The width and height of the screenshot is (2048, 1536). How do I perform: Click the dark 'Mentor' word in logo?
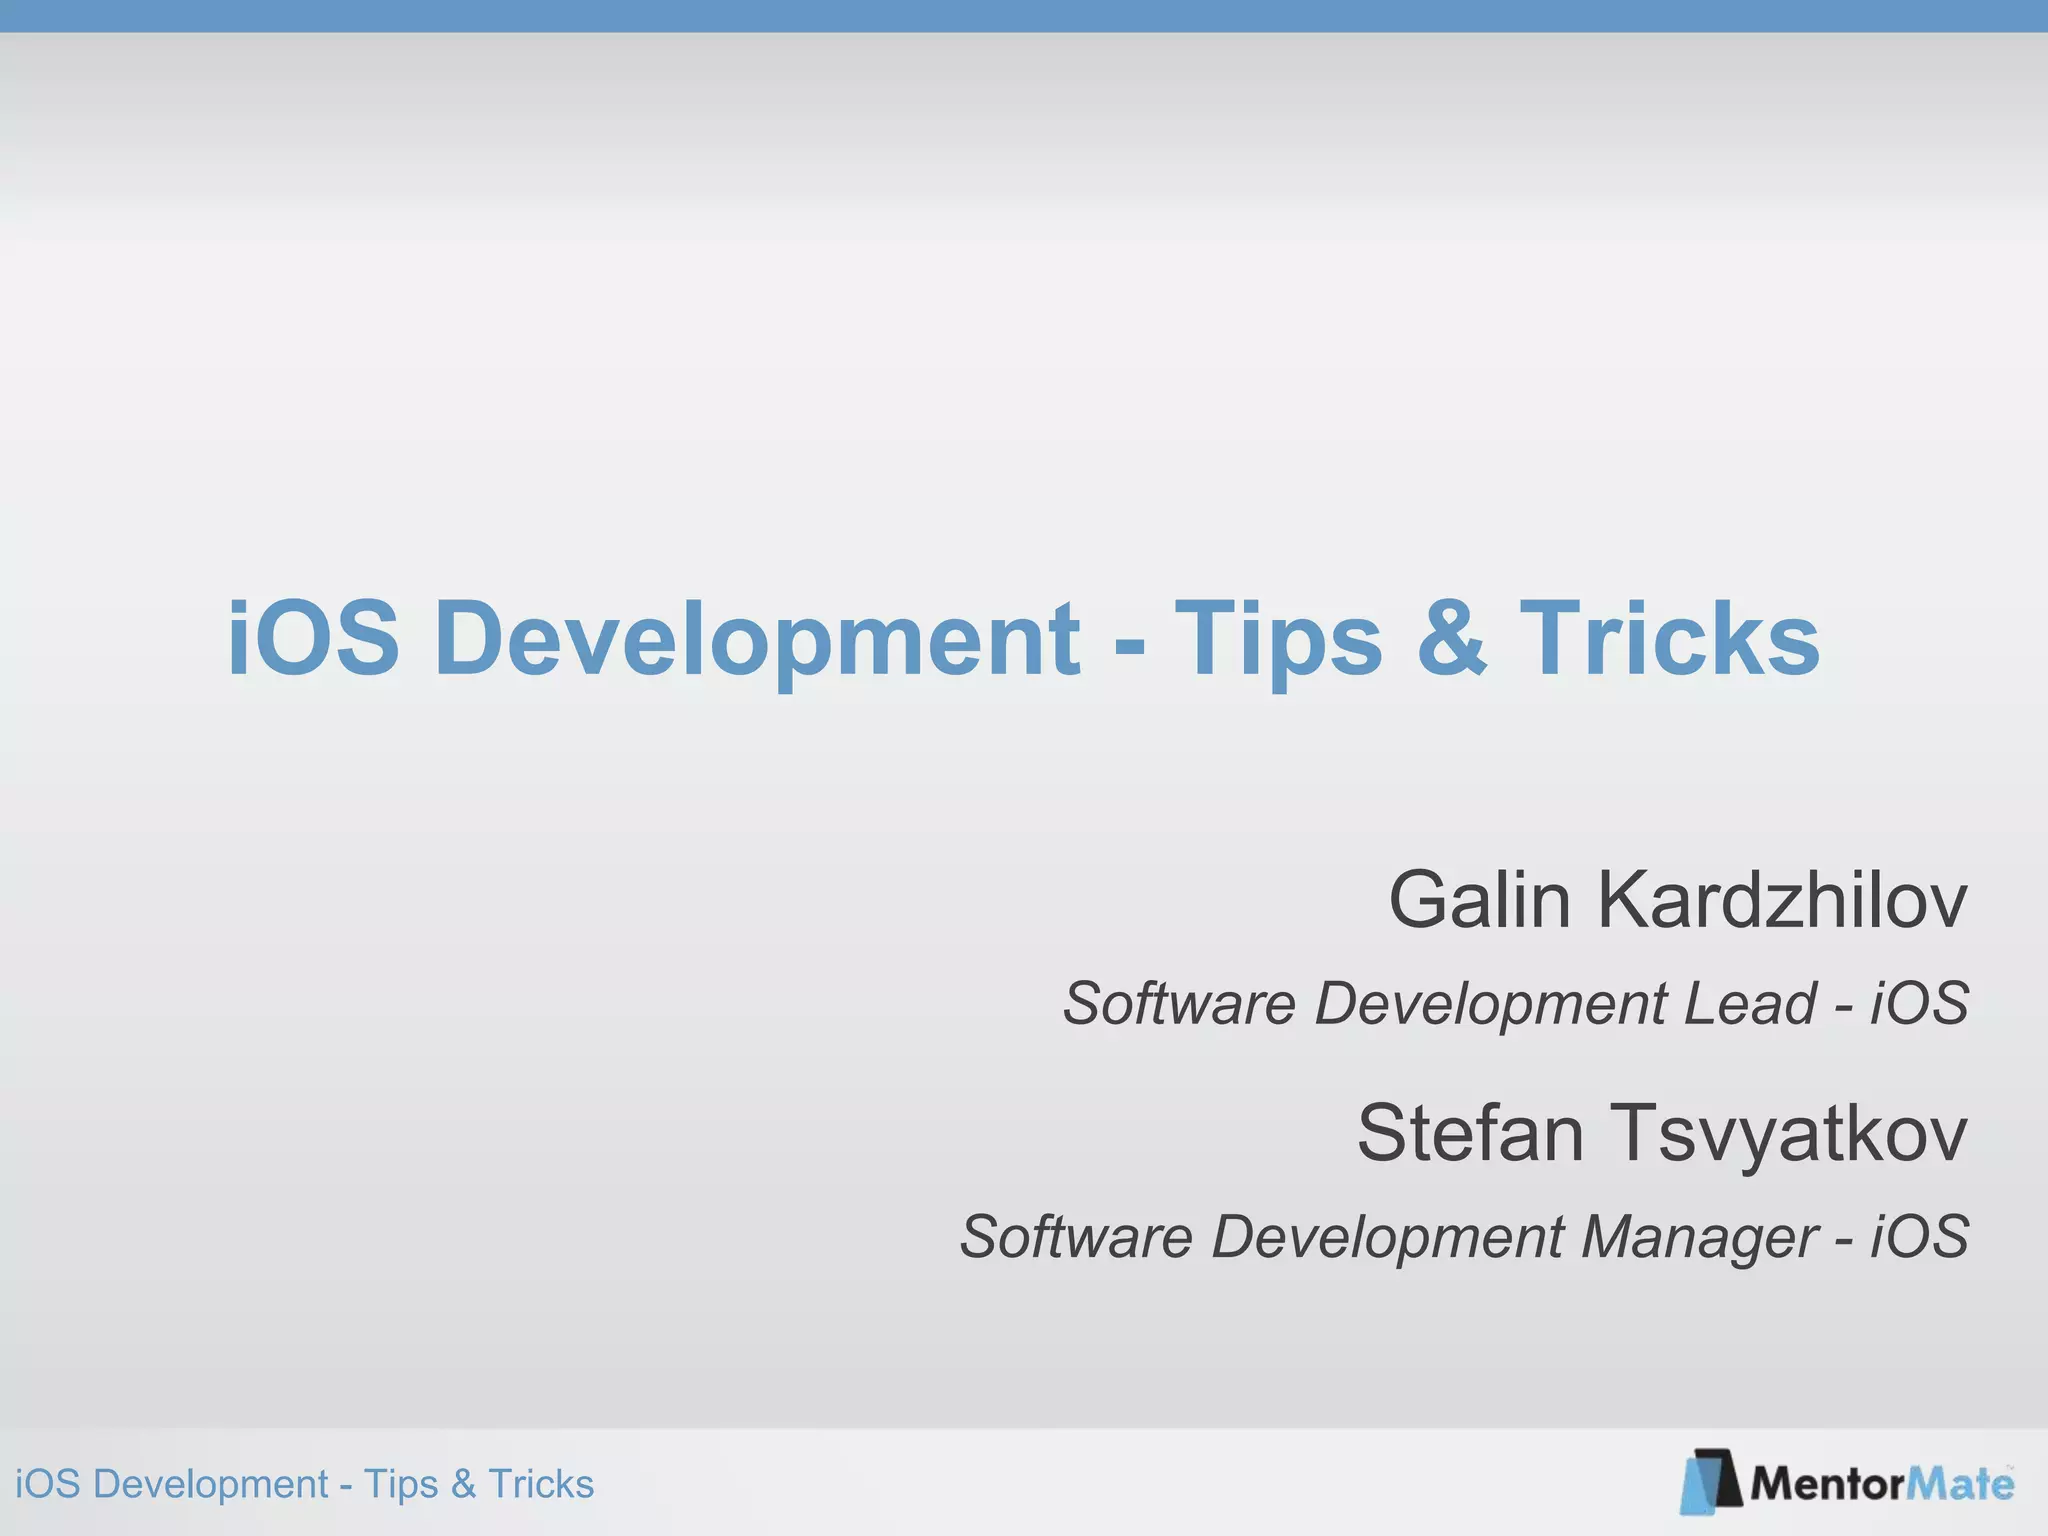(1826, 1484)
